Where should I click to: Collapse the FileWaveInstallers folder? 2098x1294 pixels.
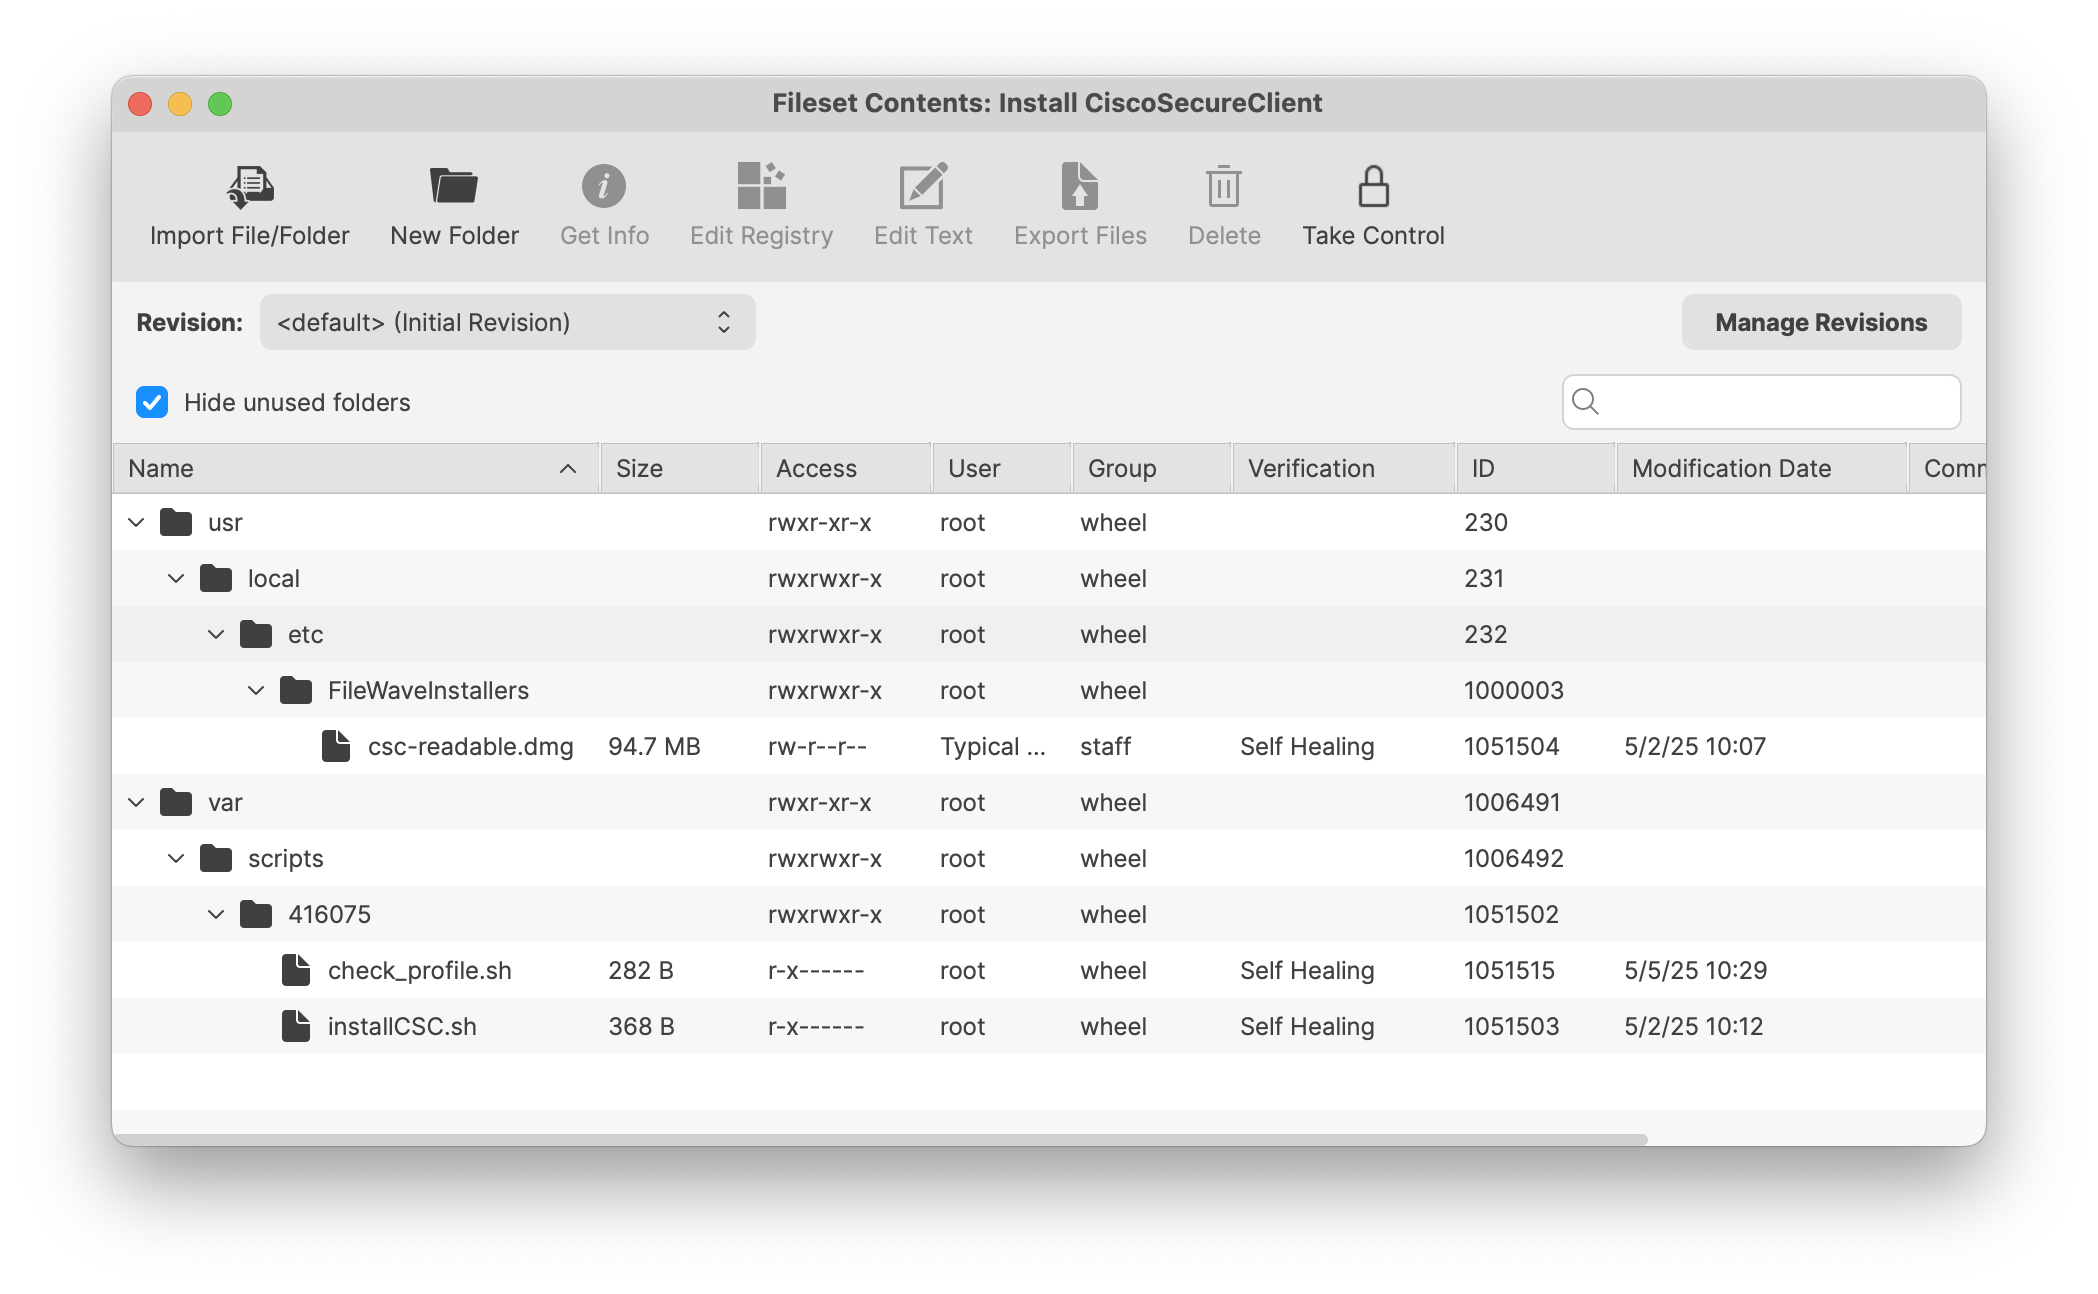(x=256, y=690)
